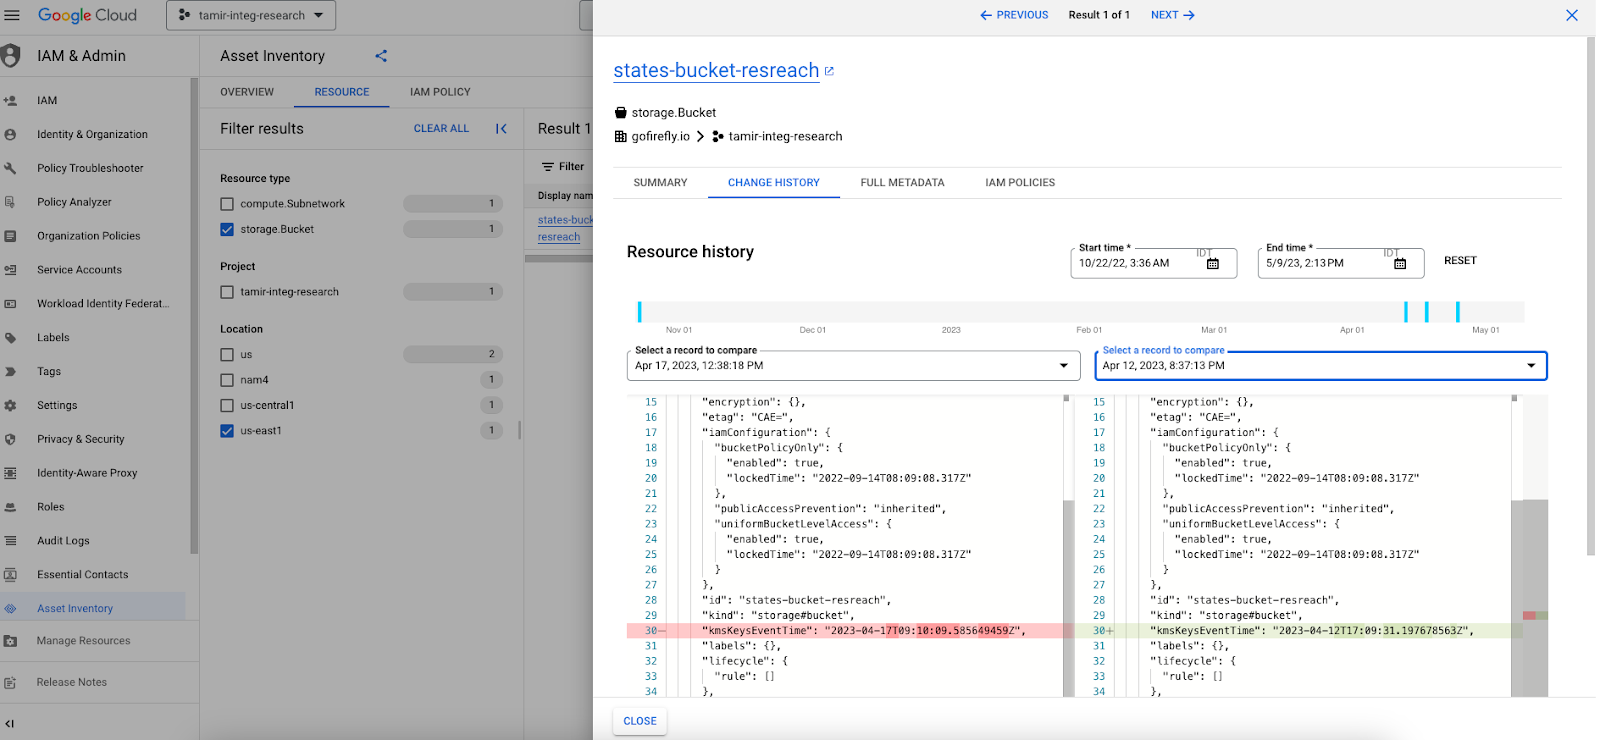The width and height of the screenshot is (1600, 740).
Task: Open states-bucket-resreach external link icon
Action: pyautogui.click(x=829, y=71)
